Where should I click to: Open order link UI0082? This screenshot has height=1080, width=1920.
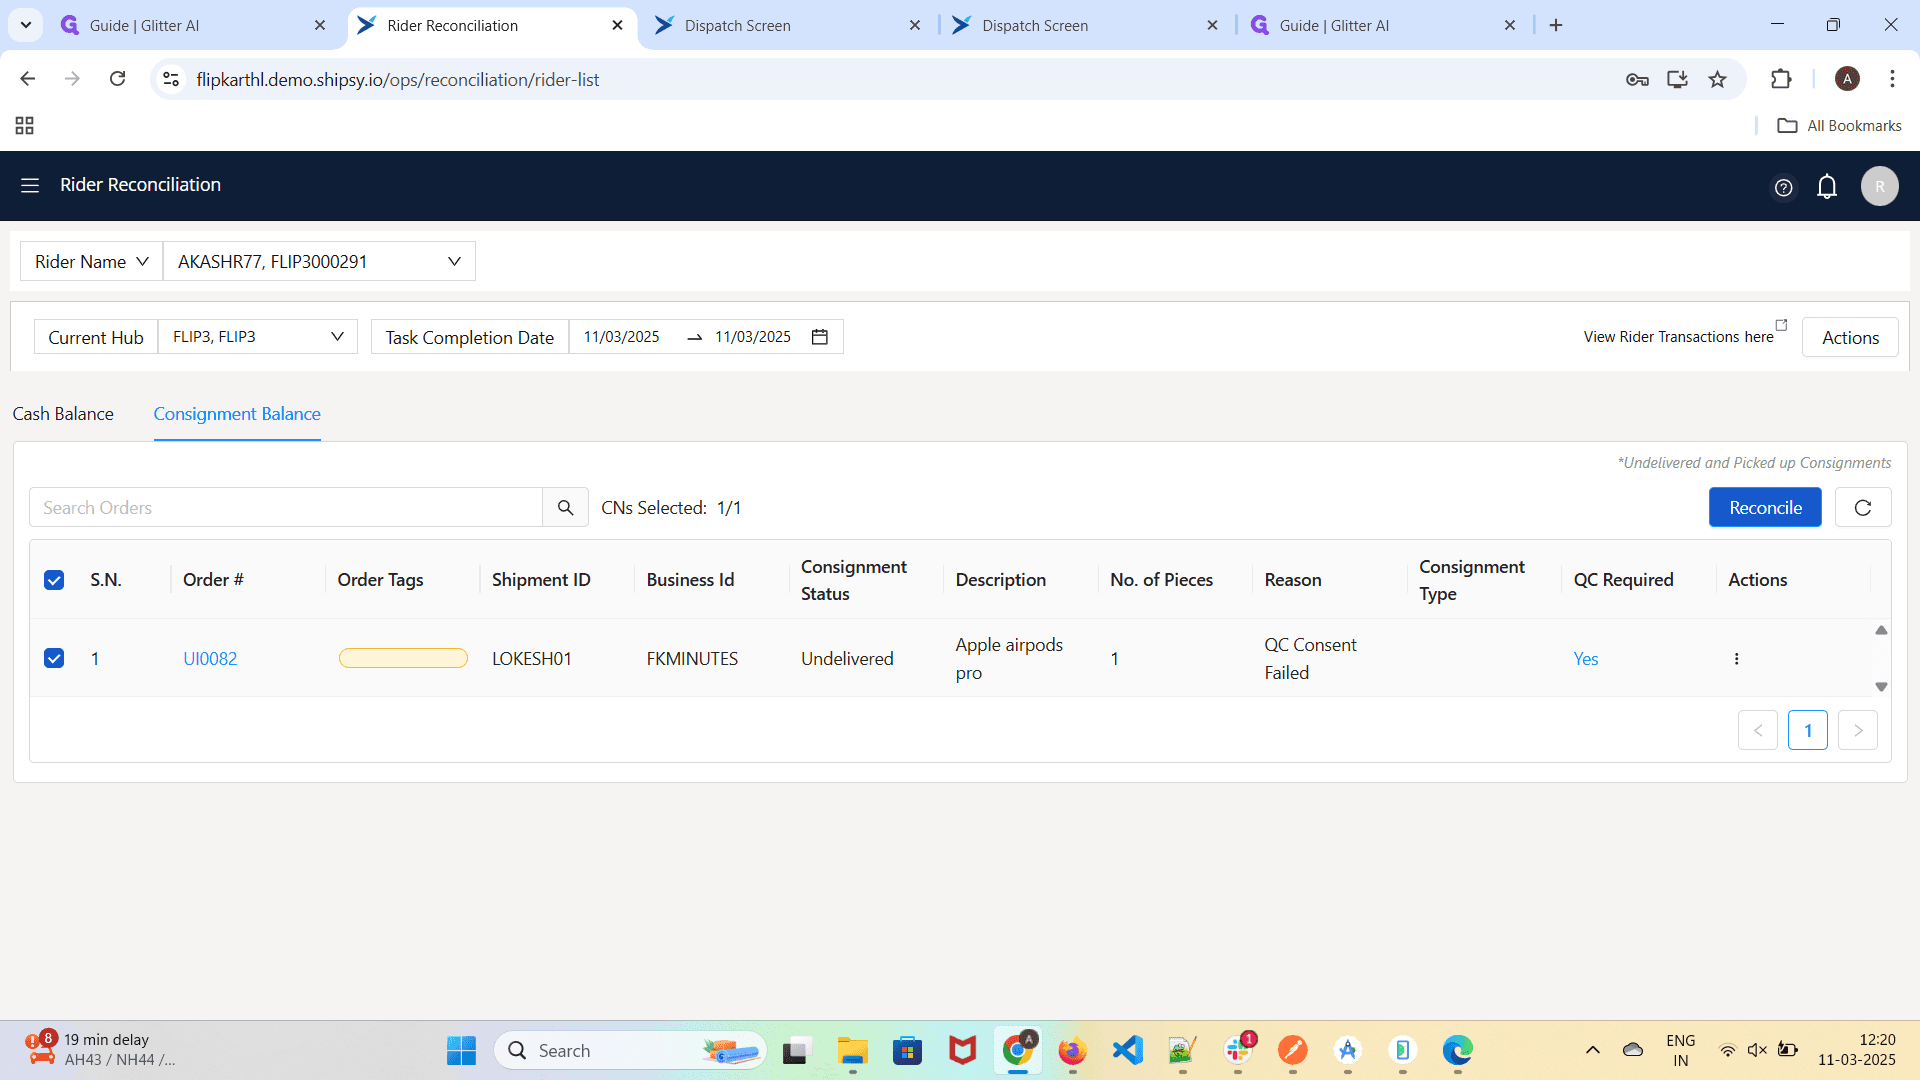point(210,658)
